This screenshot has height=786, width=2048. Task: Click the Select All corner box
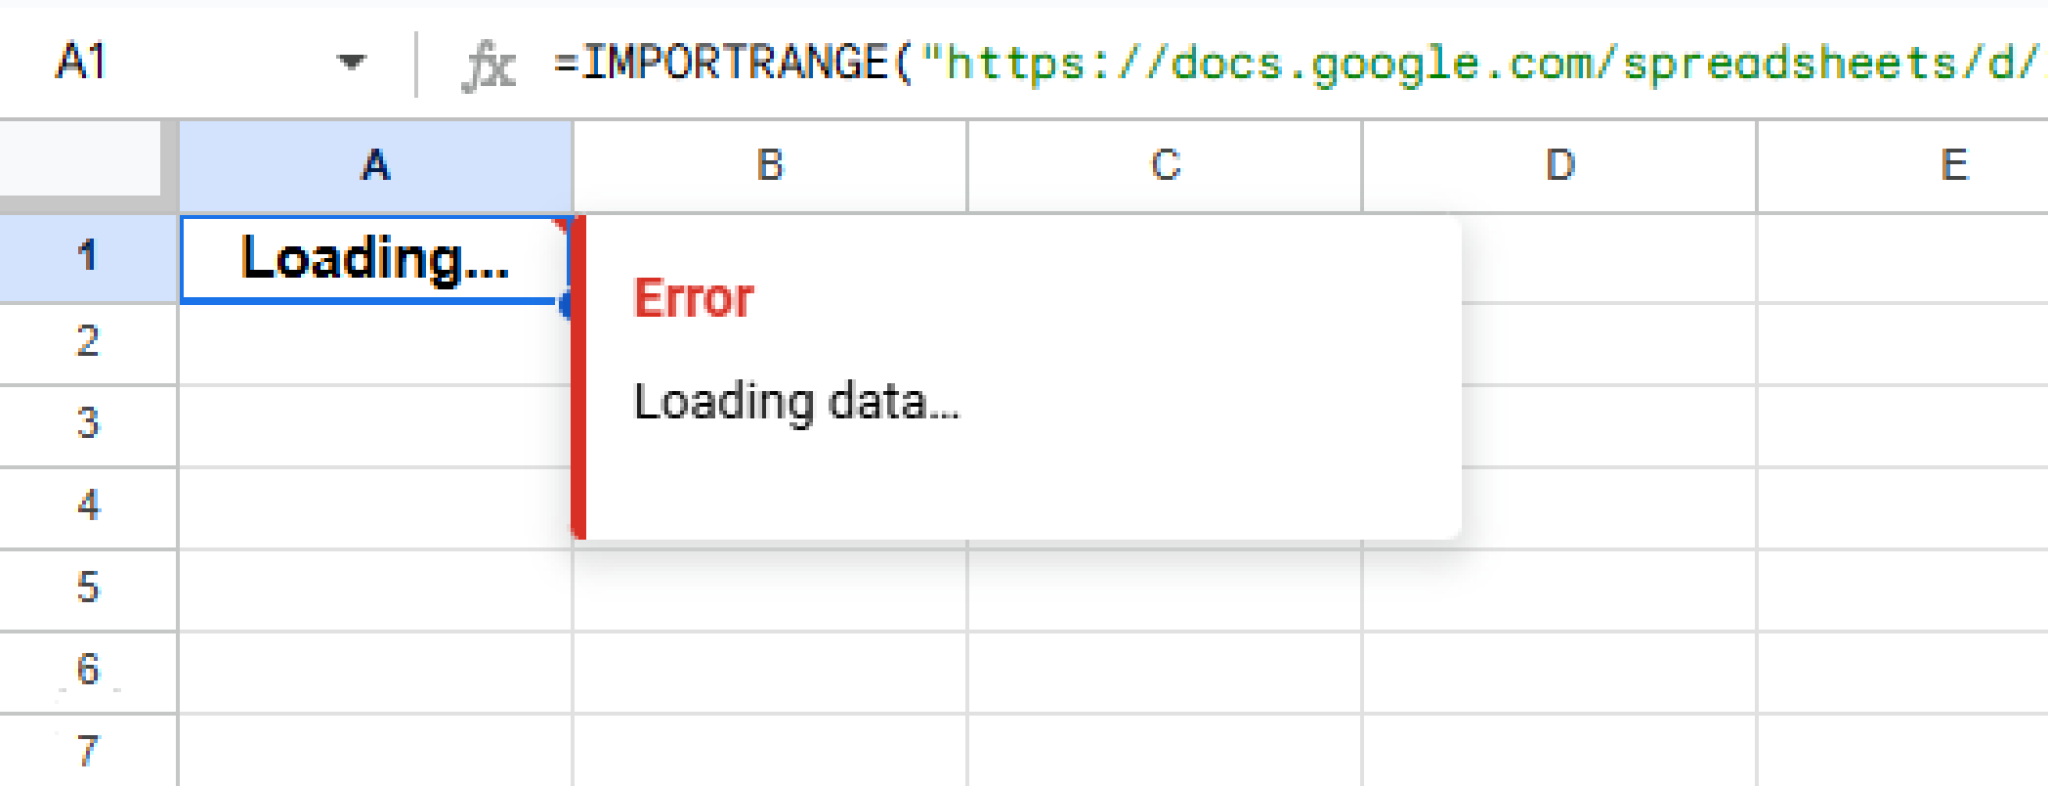coord(80,155)
